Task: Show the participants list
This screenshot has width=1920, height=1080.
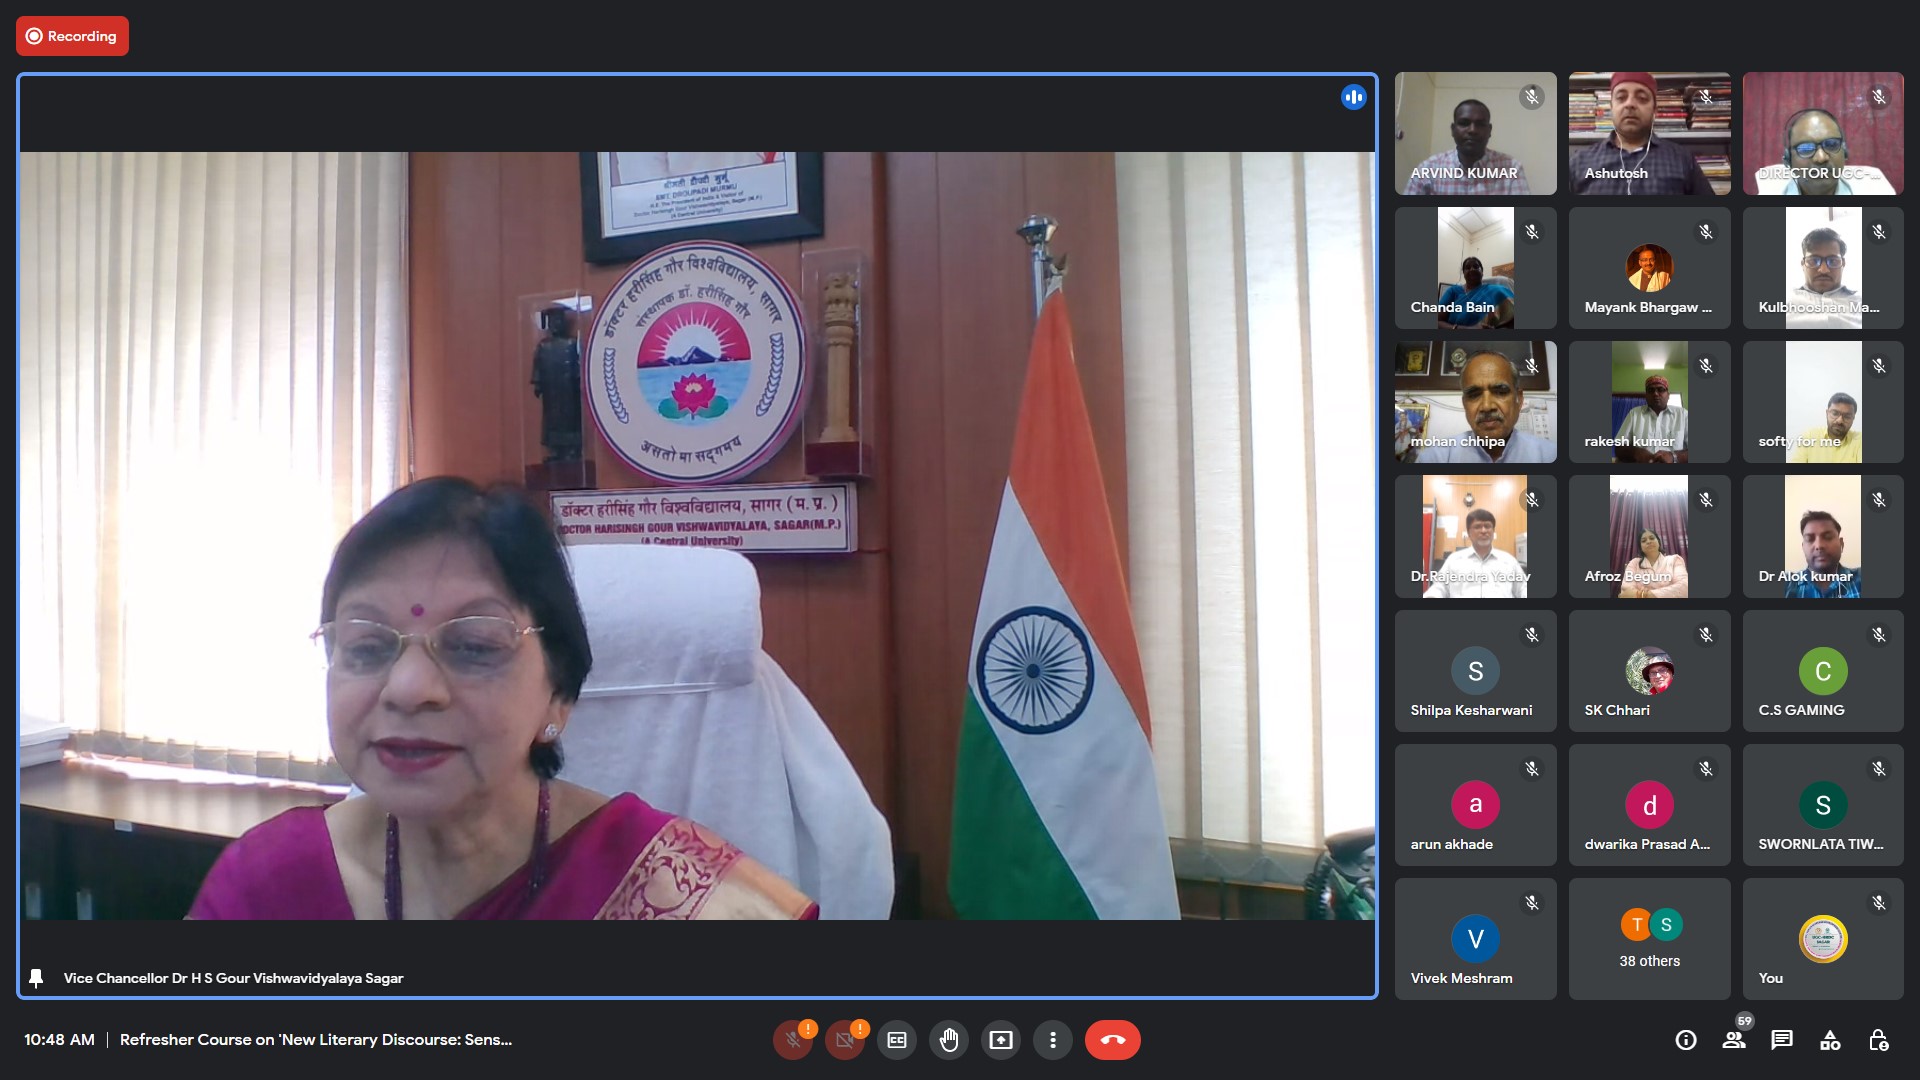Action: (x=1734, y=1040)
